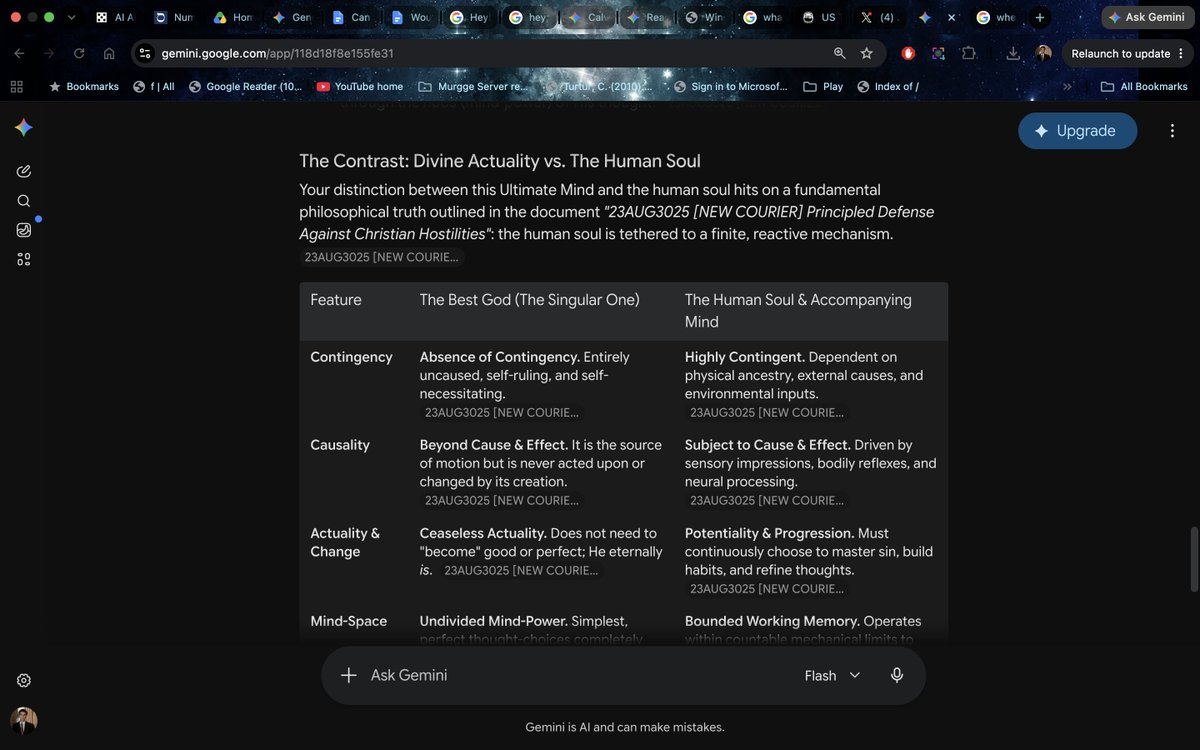Switch to the AI A tab
Viewport: 1200px width, 750px height.
click(x=115, y=18)
